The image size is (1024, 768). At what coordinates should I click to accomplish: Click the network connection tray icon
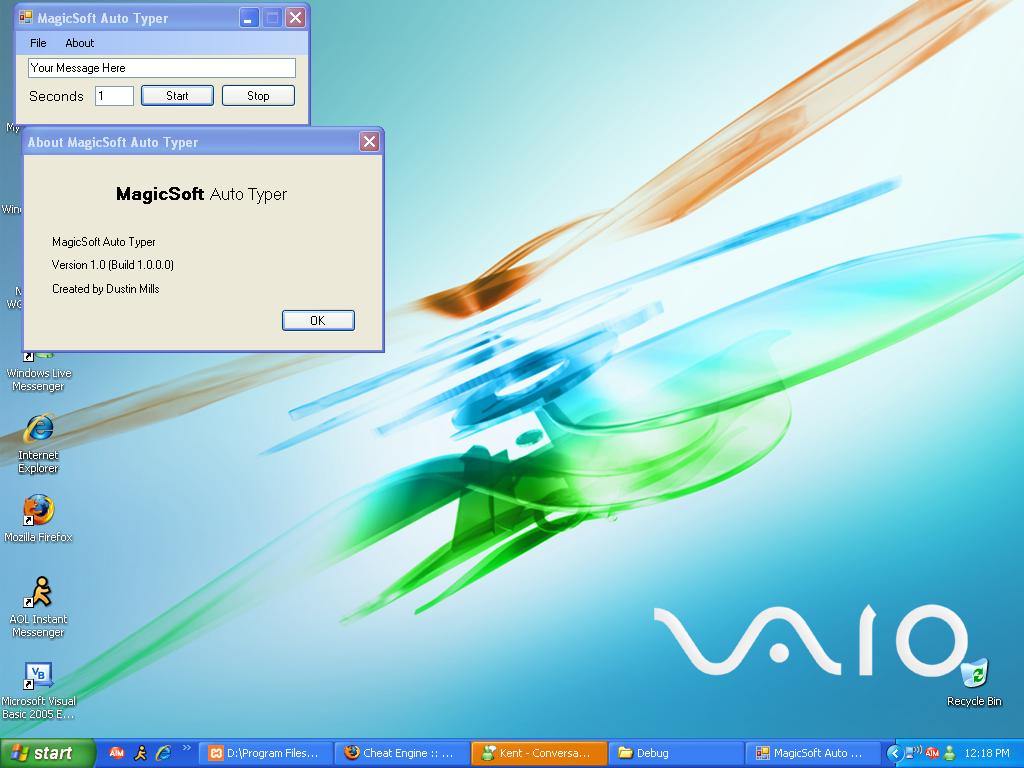pos(913,753)
